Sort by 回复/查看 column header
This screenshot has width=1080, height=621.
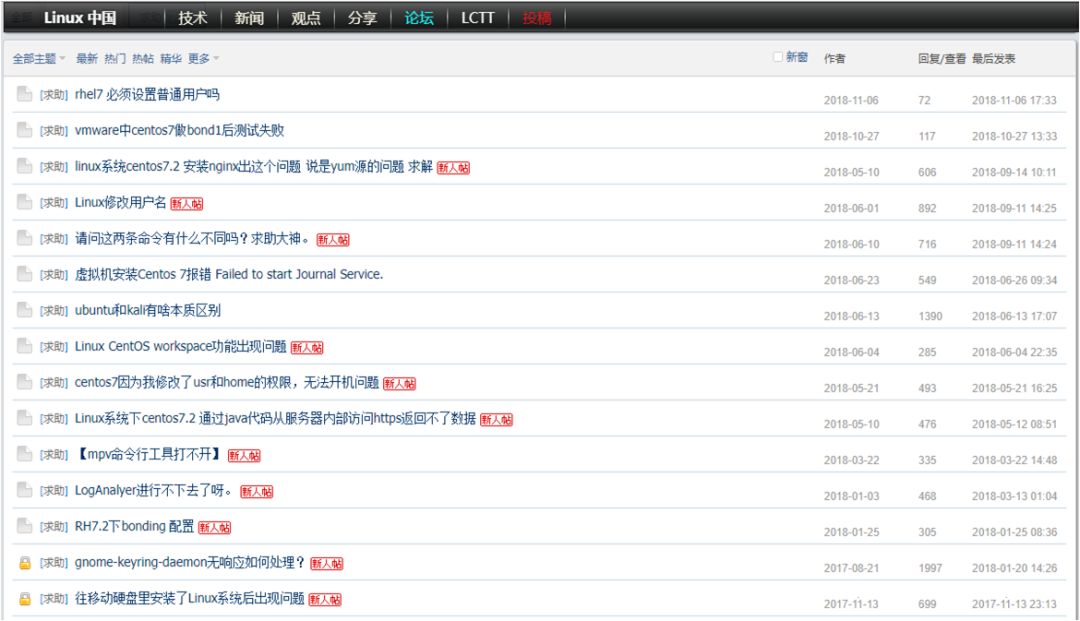click(x=942, y=59)
